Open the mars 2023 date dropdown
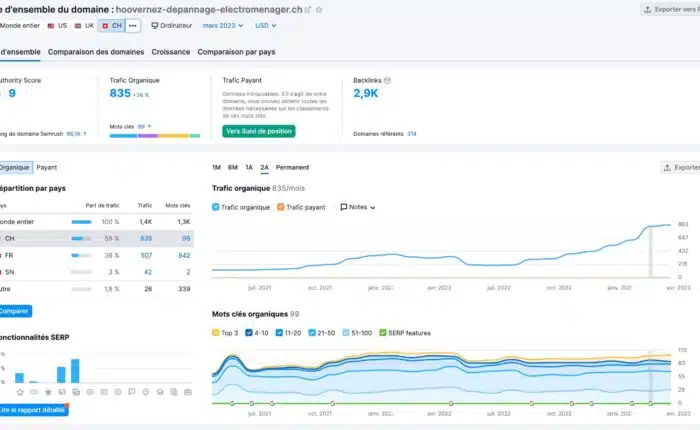Image resolution: width=700 pixels, height=430 pixels. (224, 25)
